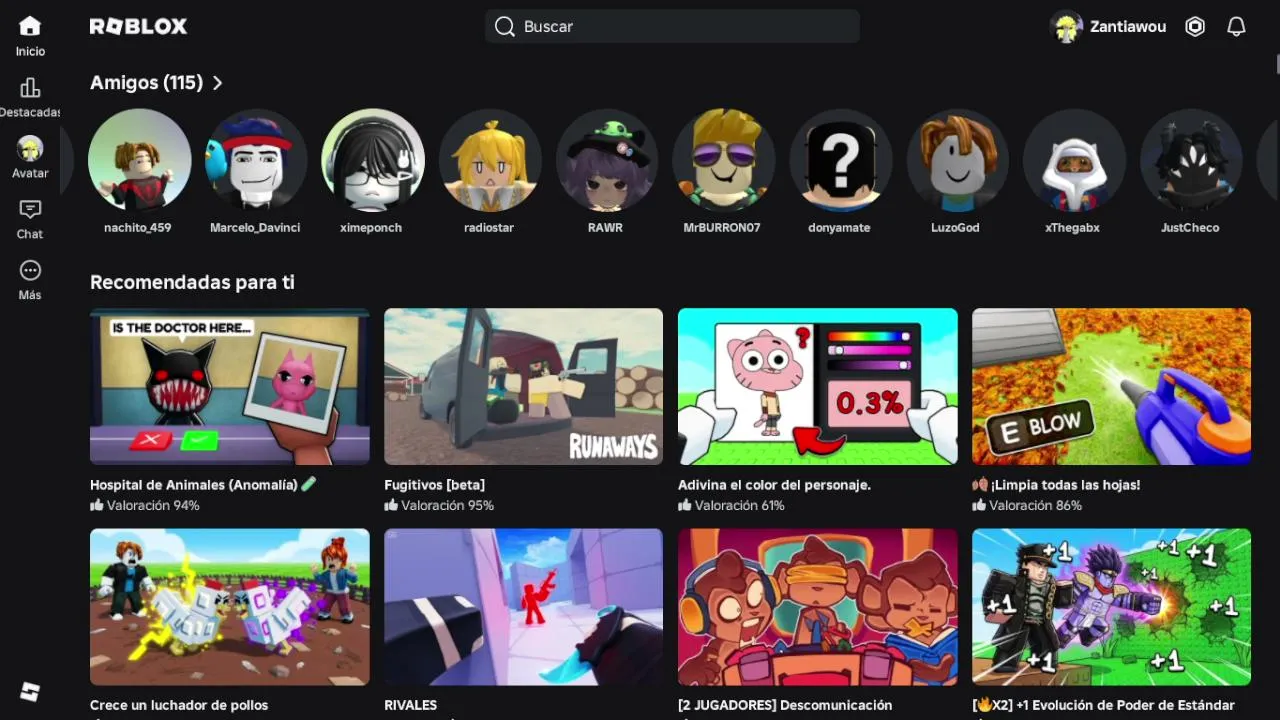Click the RAWR name label

[x=605, y=228]
